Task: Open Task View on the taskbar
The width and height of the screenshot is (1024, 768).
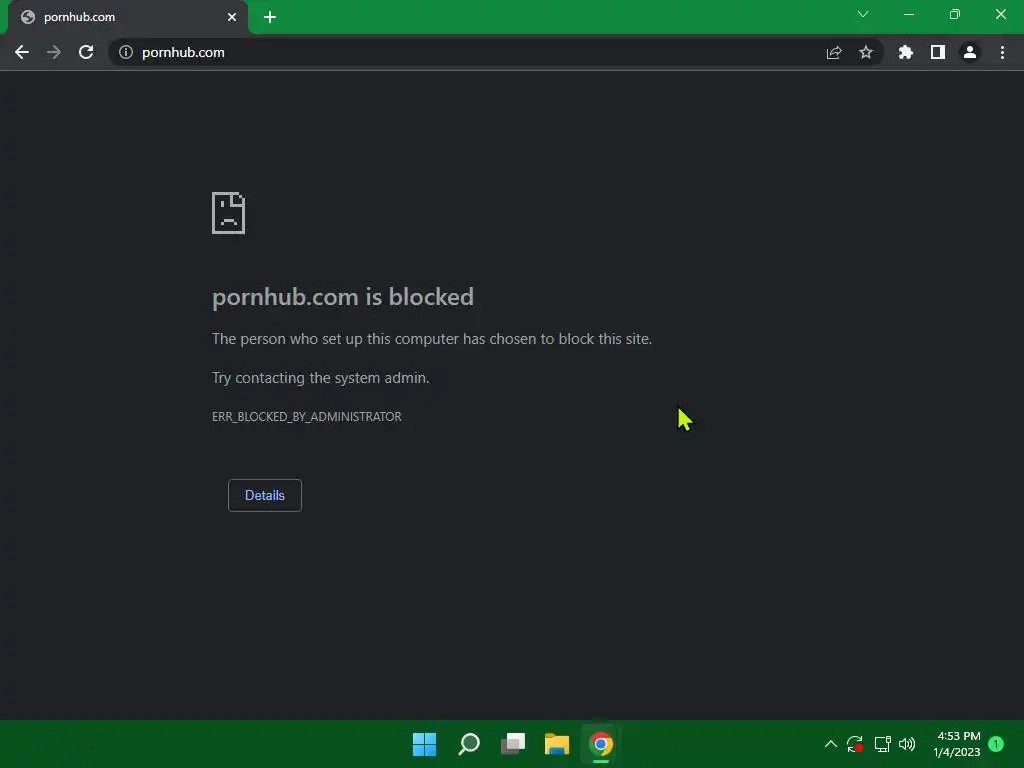Action: 513,744
